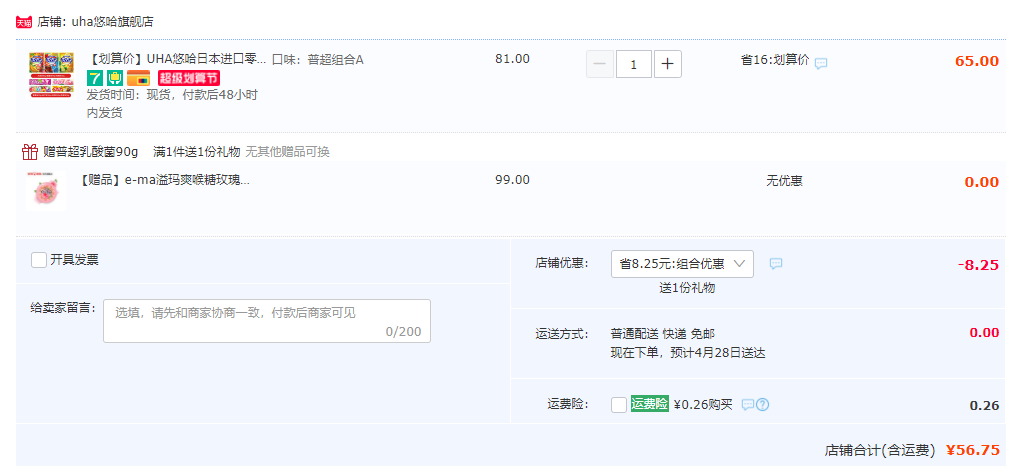Image resolution: width=1020 pixels, height=466 pixels.
Task: Click the green 7-day return badge icon
Action: (95, 78)
